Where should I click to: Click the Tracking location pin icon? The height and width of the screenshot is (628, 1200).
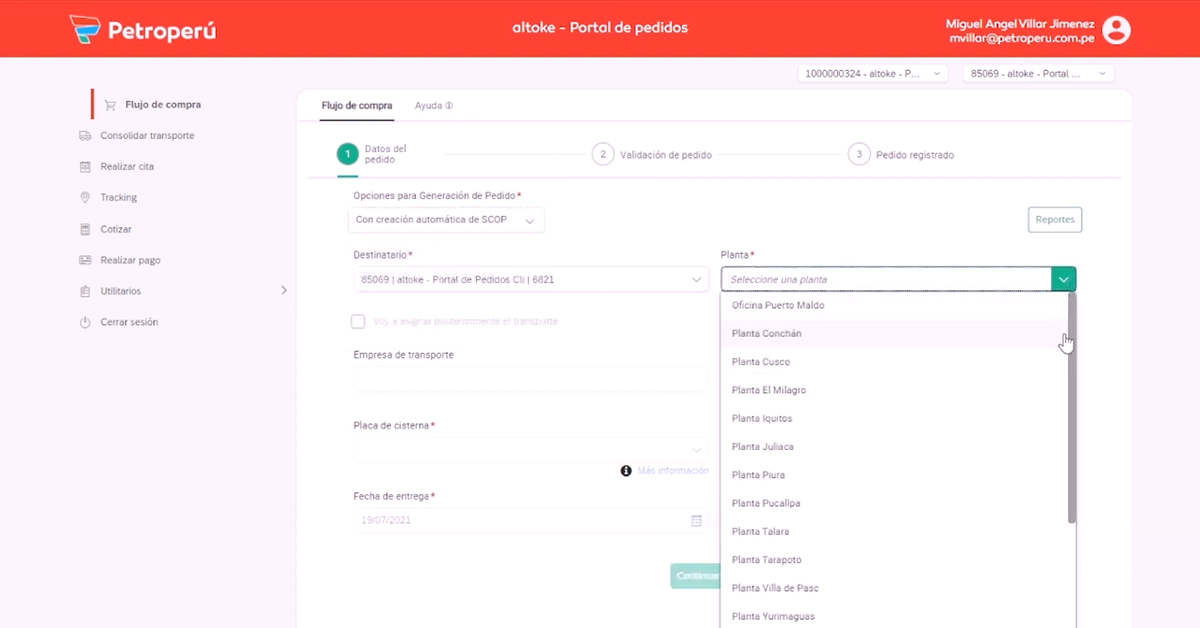[x=85, y=198]
